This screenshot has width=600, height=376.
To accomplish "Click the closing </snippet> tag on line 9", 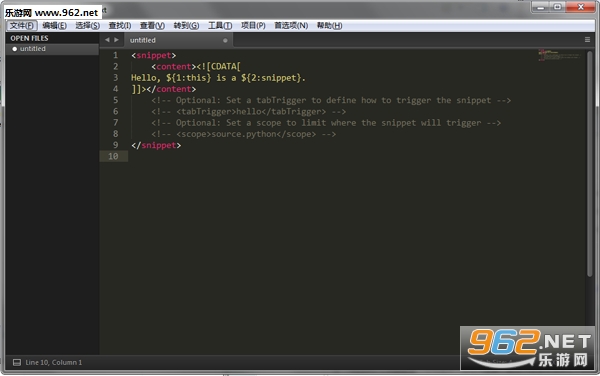I will (156, 145).
